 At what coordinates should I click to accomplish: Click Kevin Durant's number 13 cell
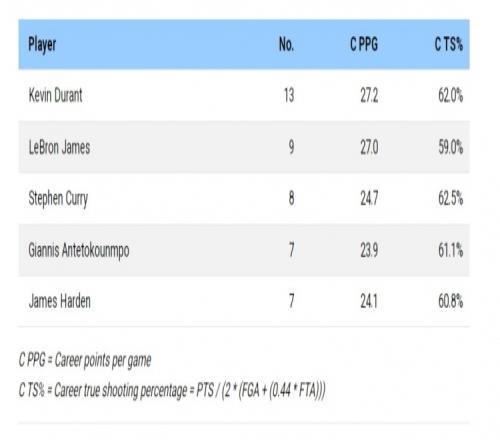(x=289, y=96)
